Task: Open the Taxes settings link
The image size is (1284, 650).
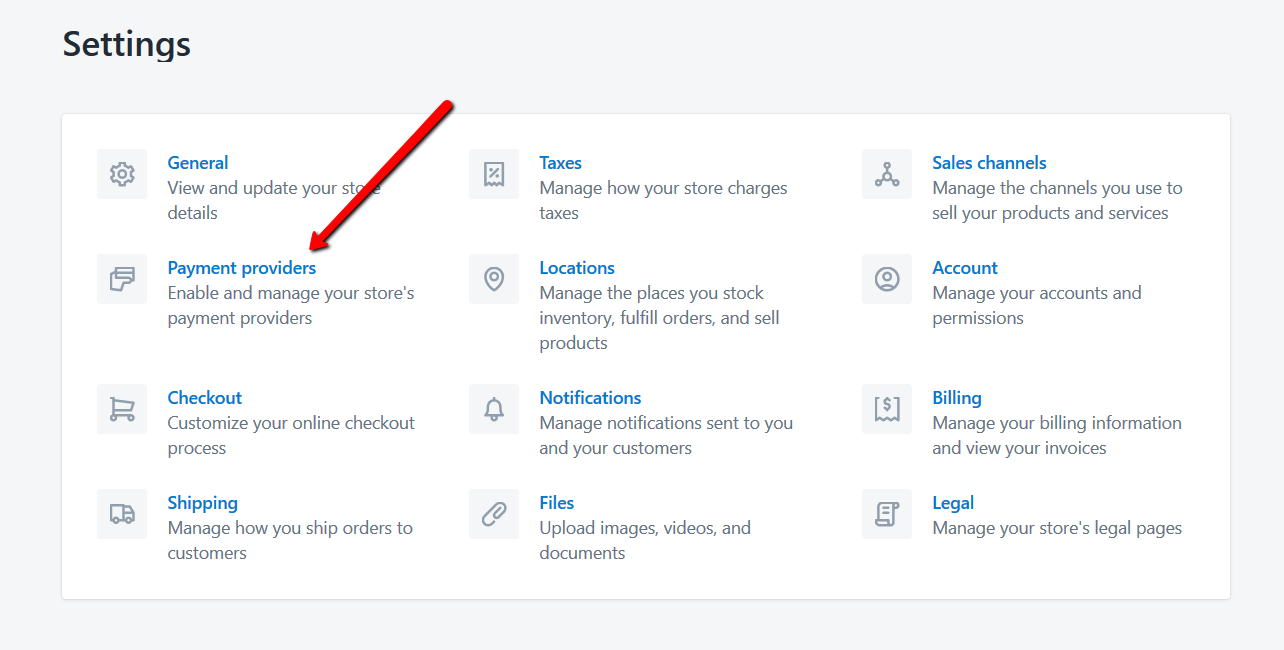Action: click(561, 163)
